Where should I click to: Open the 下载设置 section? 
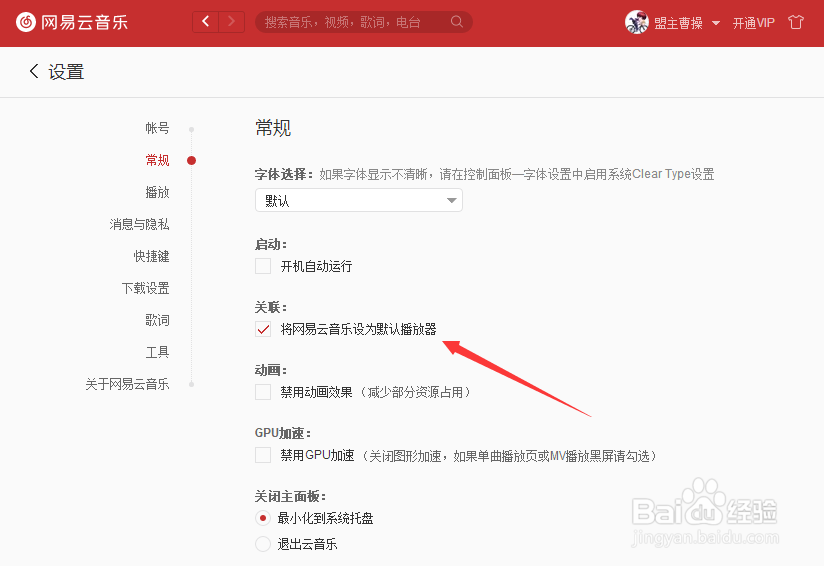coord(146,289)
